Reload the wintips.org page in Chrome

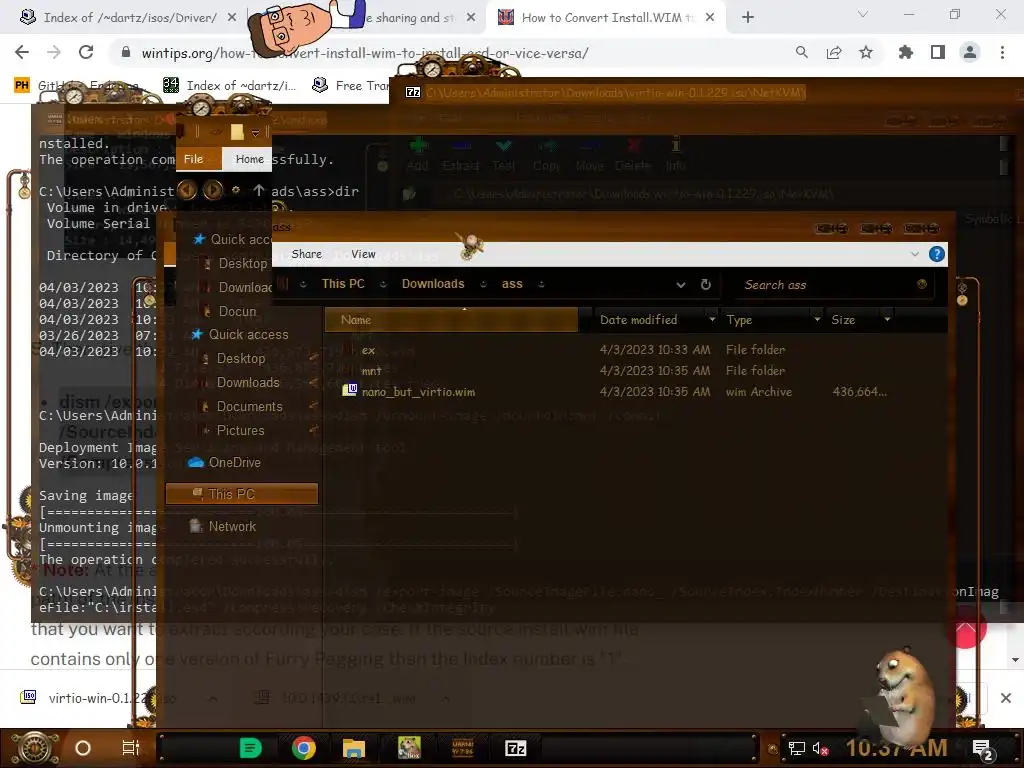(86, 52)
